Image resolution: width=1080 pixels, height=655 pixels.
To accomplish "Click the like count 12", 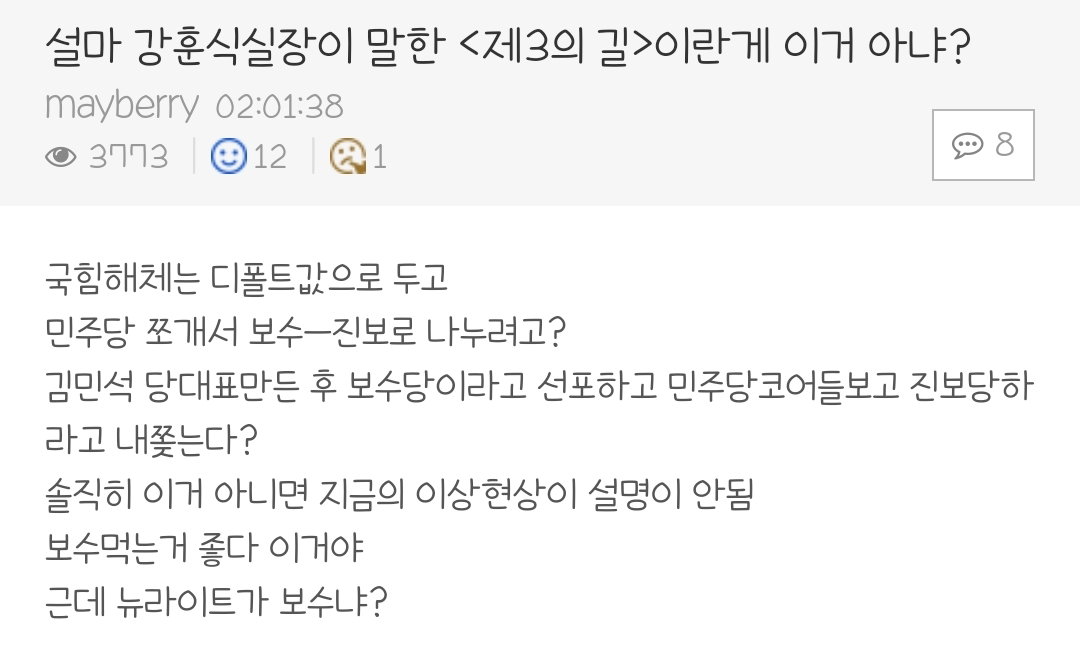I will click(270, 157).
